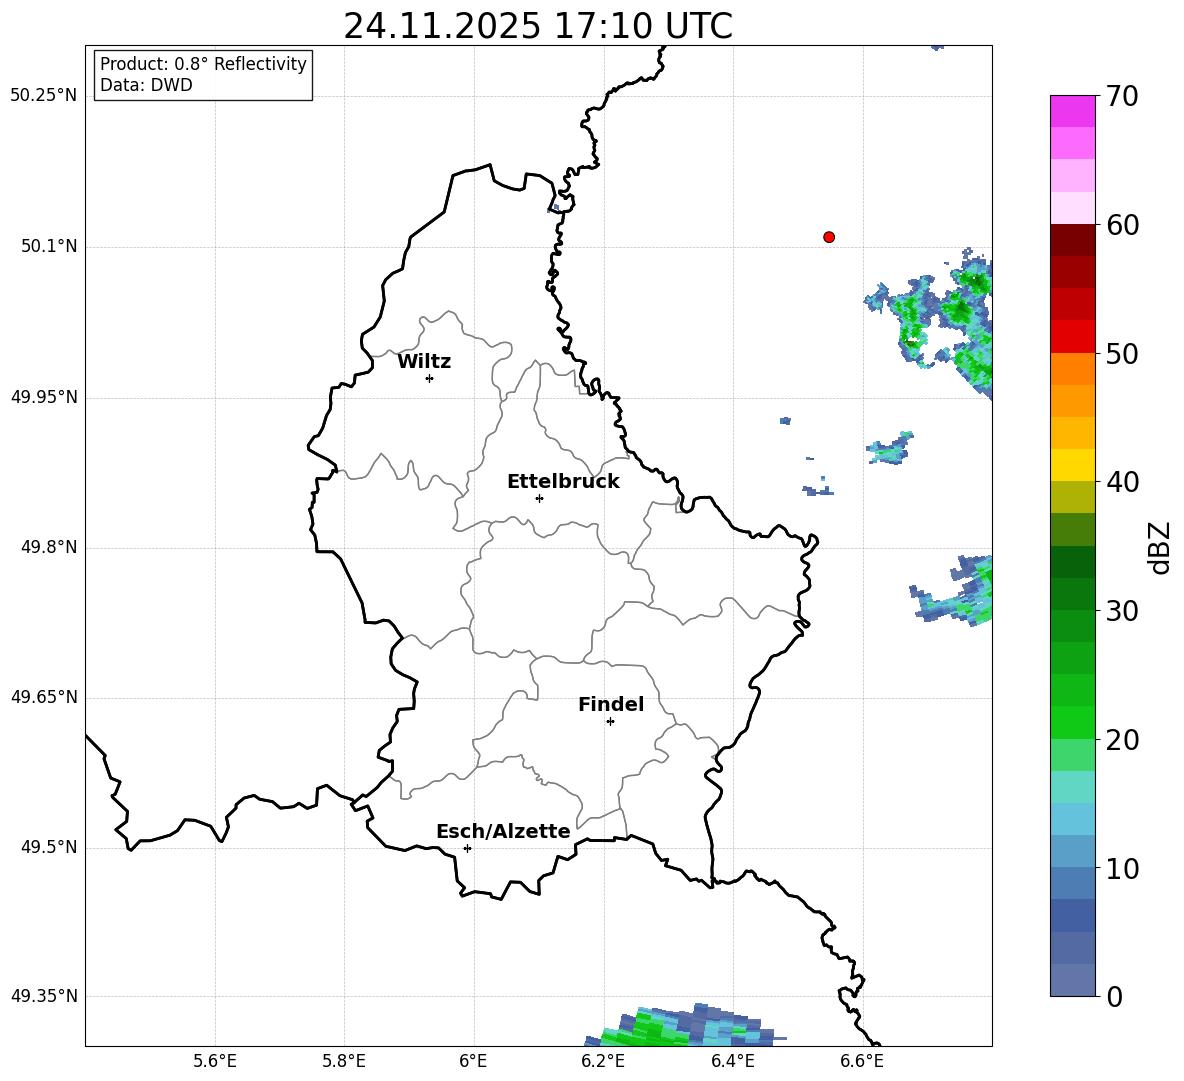This screenshot has height=1081, width=1184.
Task: Click the 'Data: DWD' source text
Action: click(146, 86)
